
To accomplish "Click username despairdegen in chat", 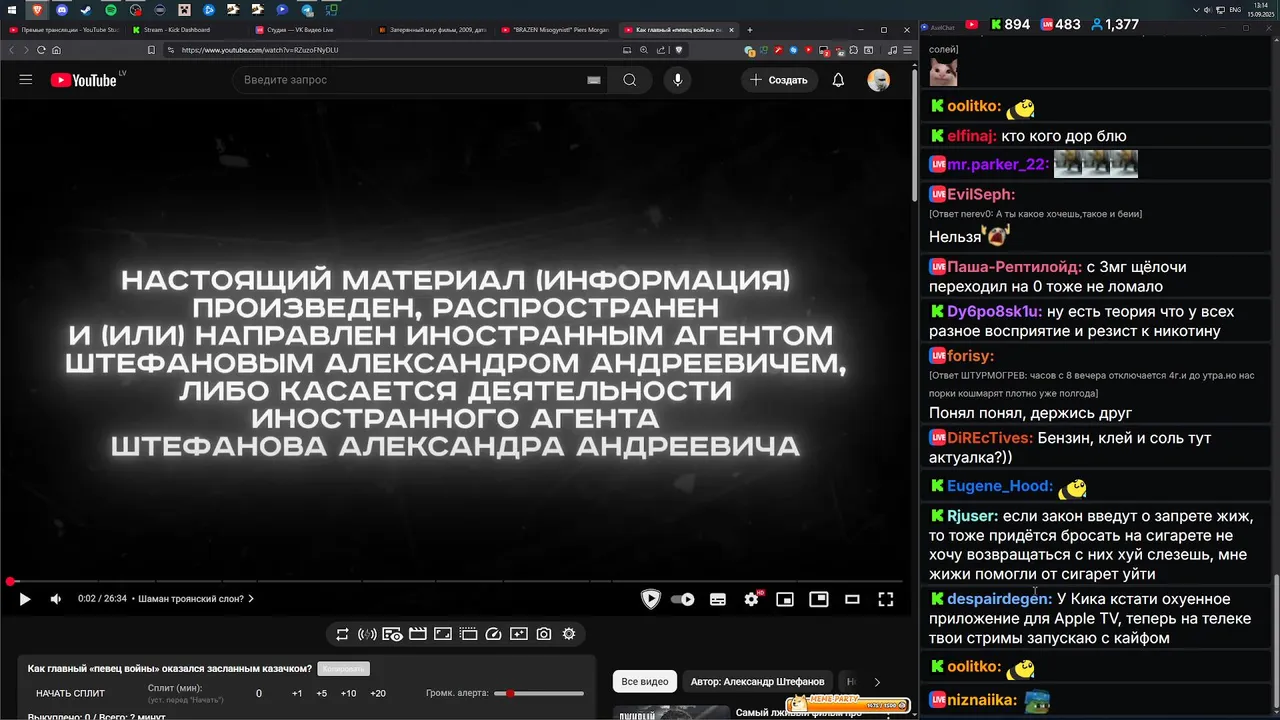I will point(999,599).
